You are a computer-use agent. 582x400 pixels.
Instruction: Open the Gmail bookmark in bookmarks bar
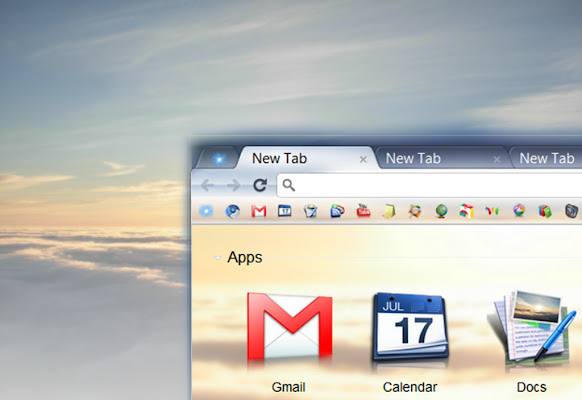[259, 211]
